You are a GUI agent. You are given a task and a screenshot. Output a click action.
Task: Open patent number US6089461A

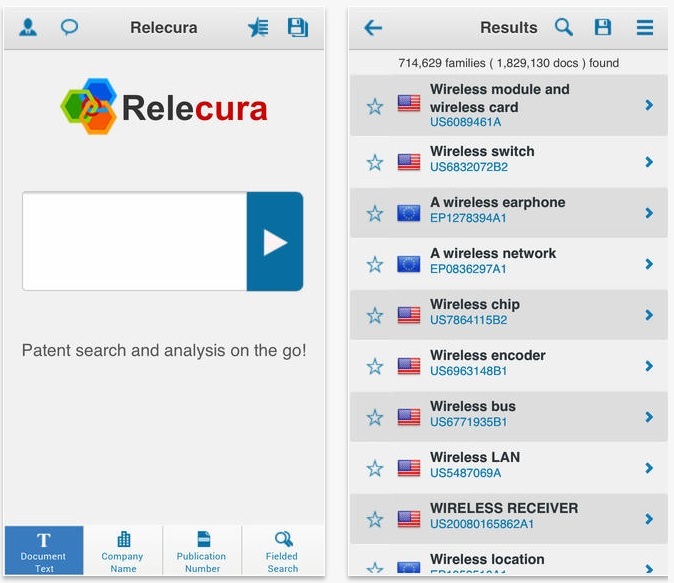pyautogui.click(x=466, y=122)
